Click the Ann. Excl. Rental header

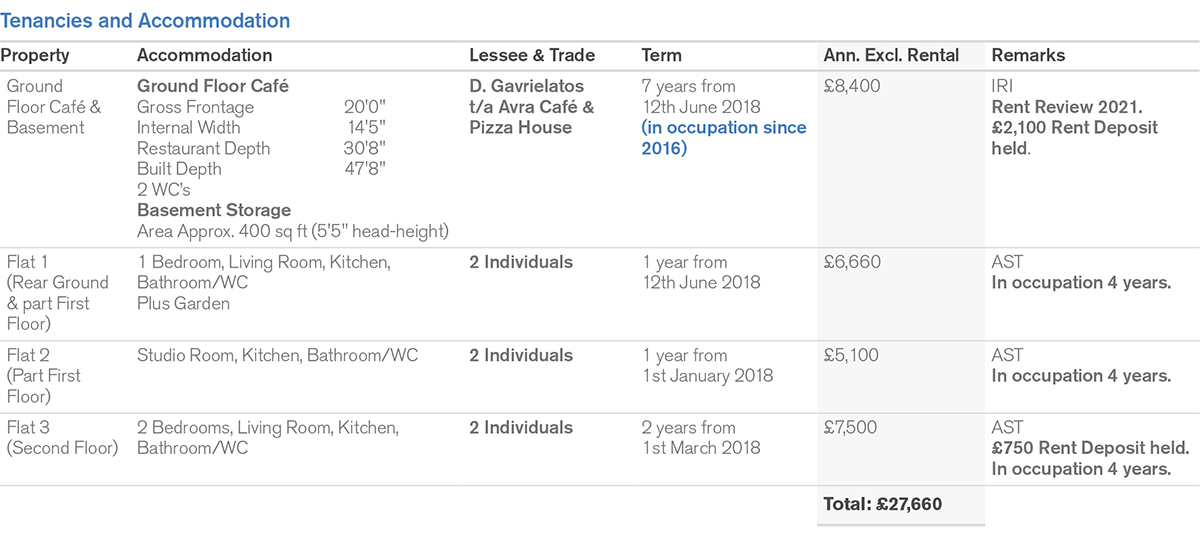click(890, 56)
